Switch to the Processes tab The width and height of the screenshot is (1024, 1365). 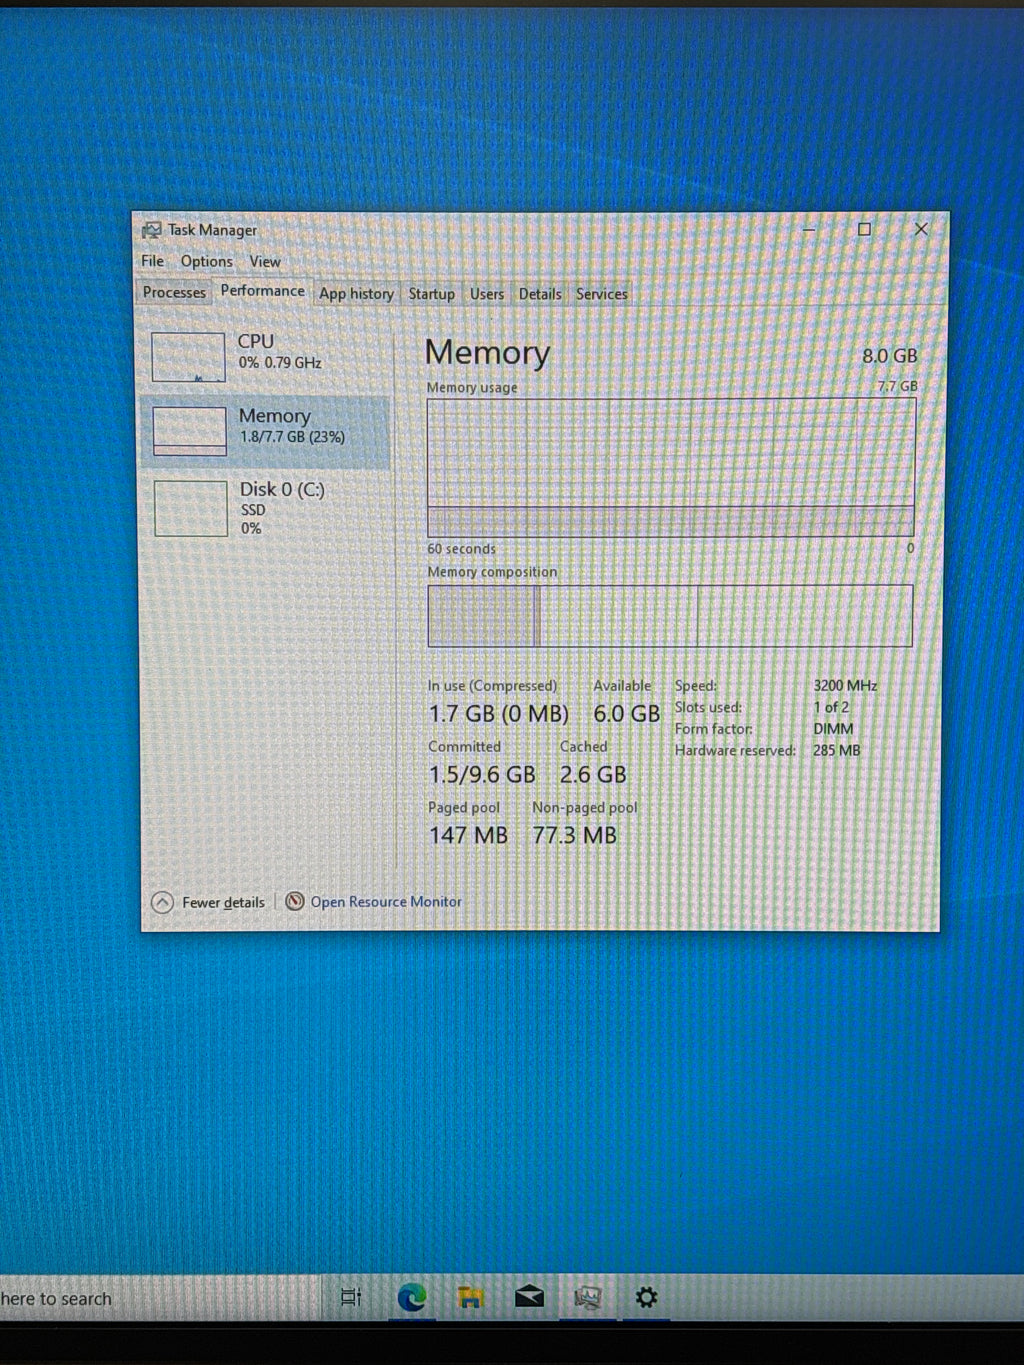(x=174, y=292)
